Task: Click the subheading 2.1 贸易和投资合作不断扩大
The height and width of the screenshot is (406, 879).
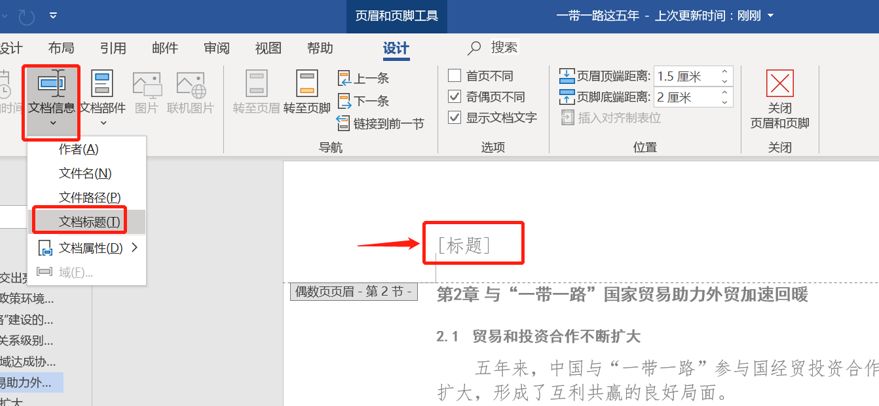Action: [x=539, y=336]
